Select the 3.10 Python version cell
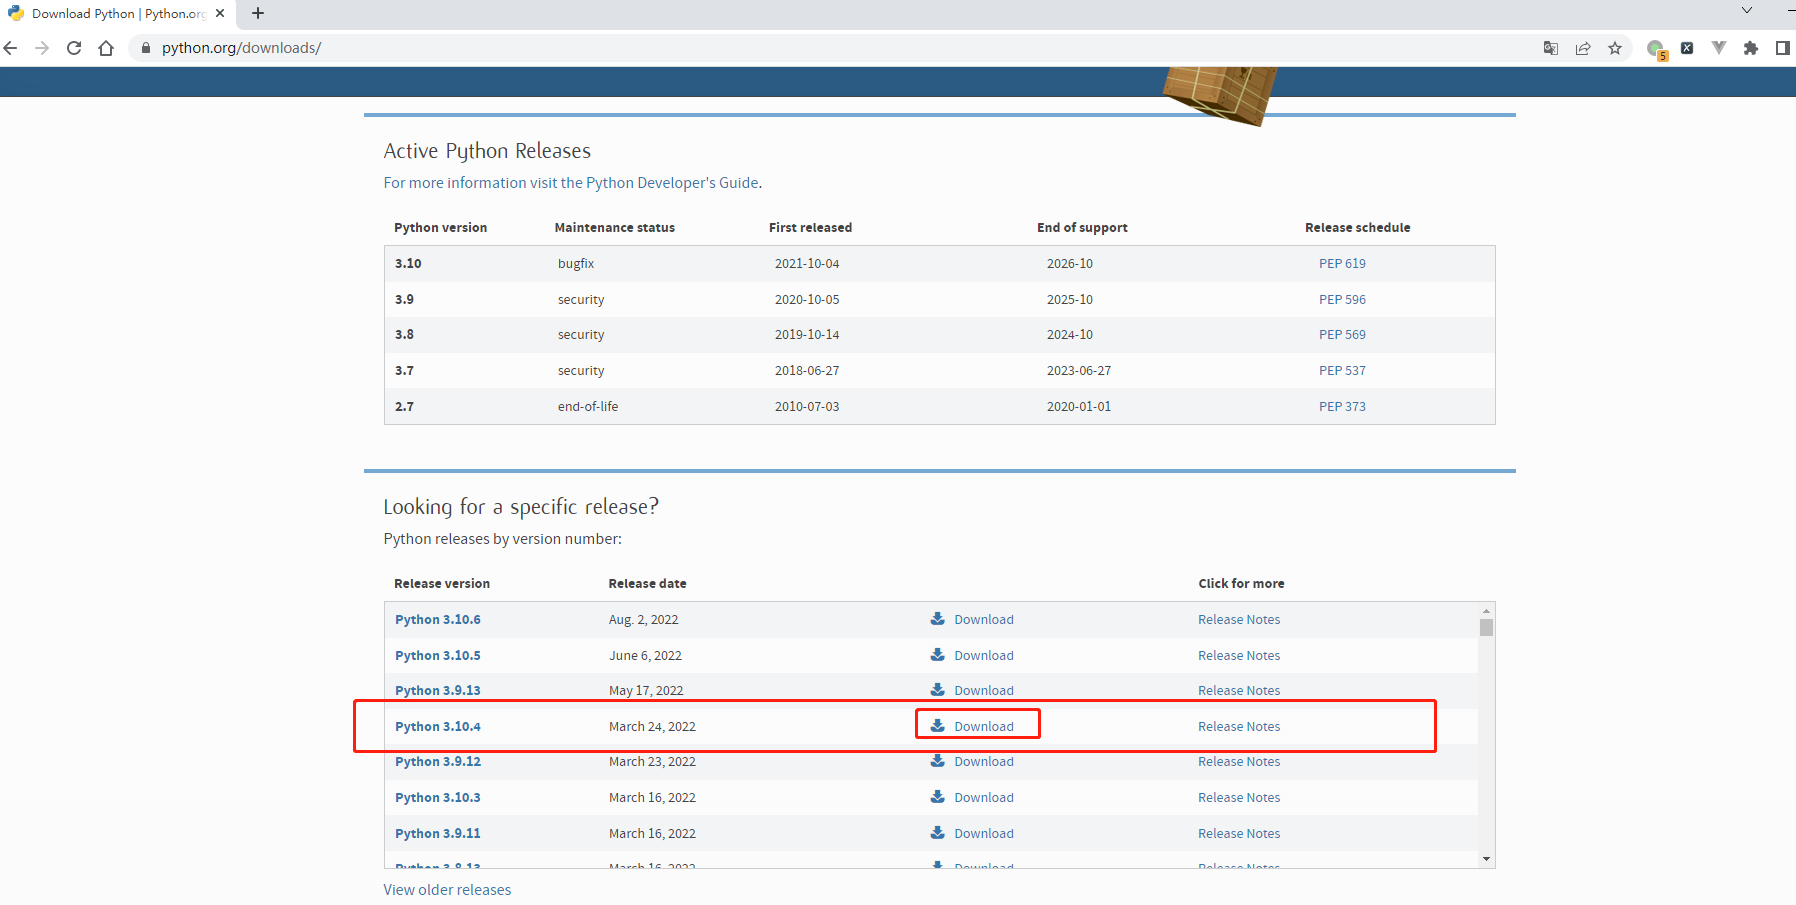 [x=408, y=264]
